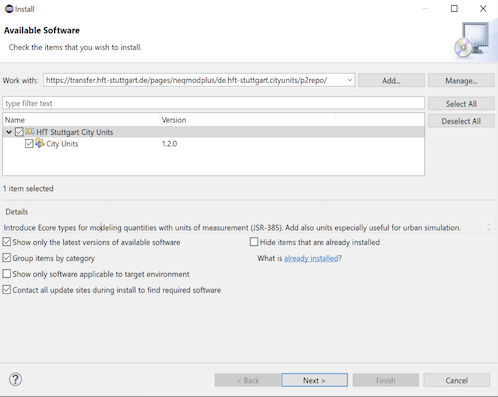Click the Details description text

[232, 228]
